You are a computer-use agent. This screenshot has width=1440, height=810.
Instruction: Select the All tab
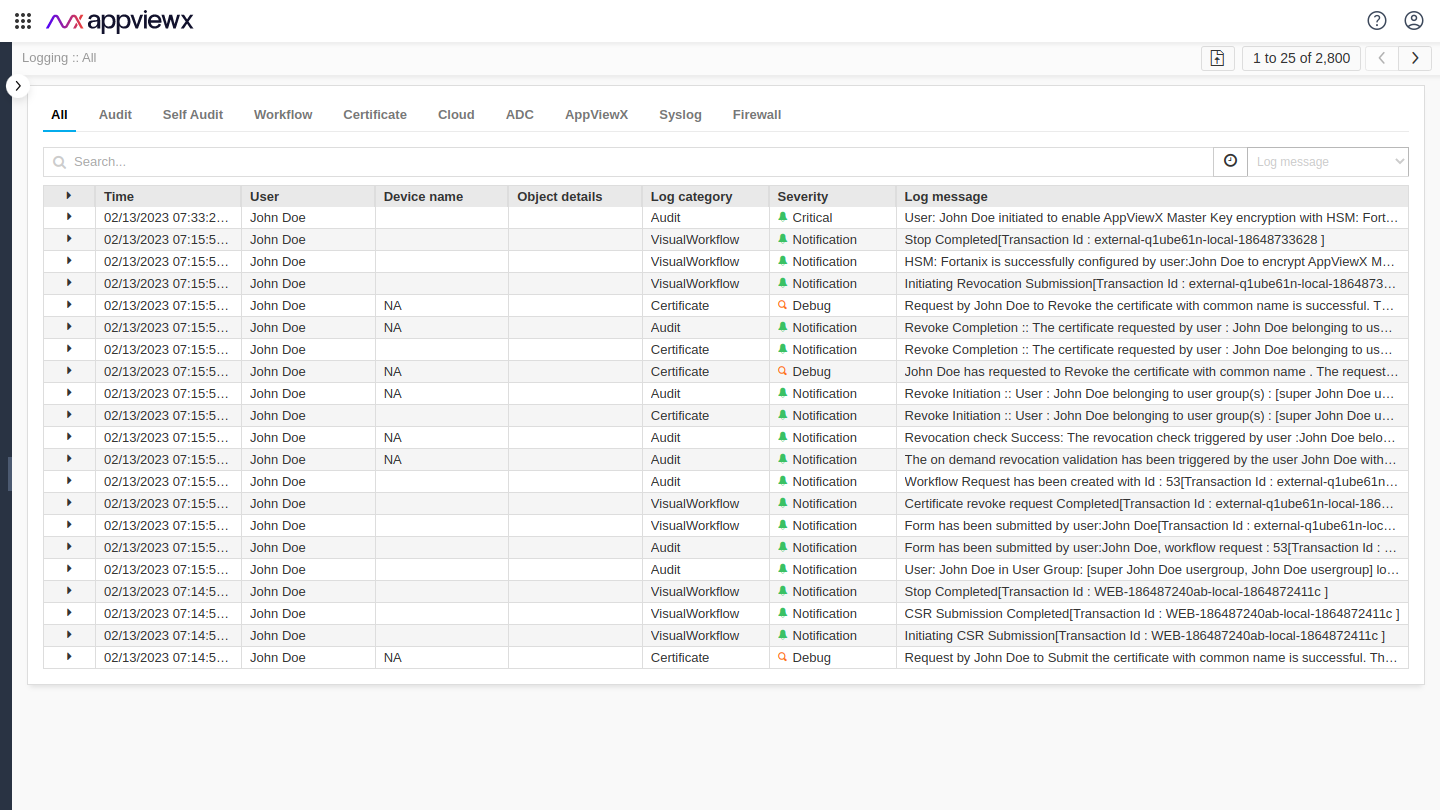[60, 115]
